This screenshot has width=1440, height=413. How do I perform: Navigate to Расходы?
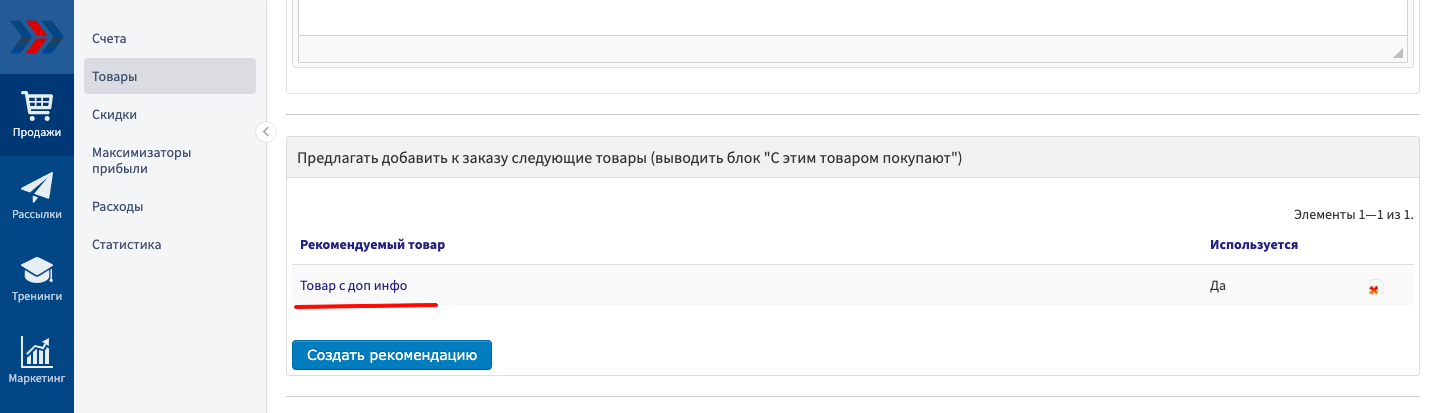117,206
